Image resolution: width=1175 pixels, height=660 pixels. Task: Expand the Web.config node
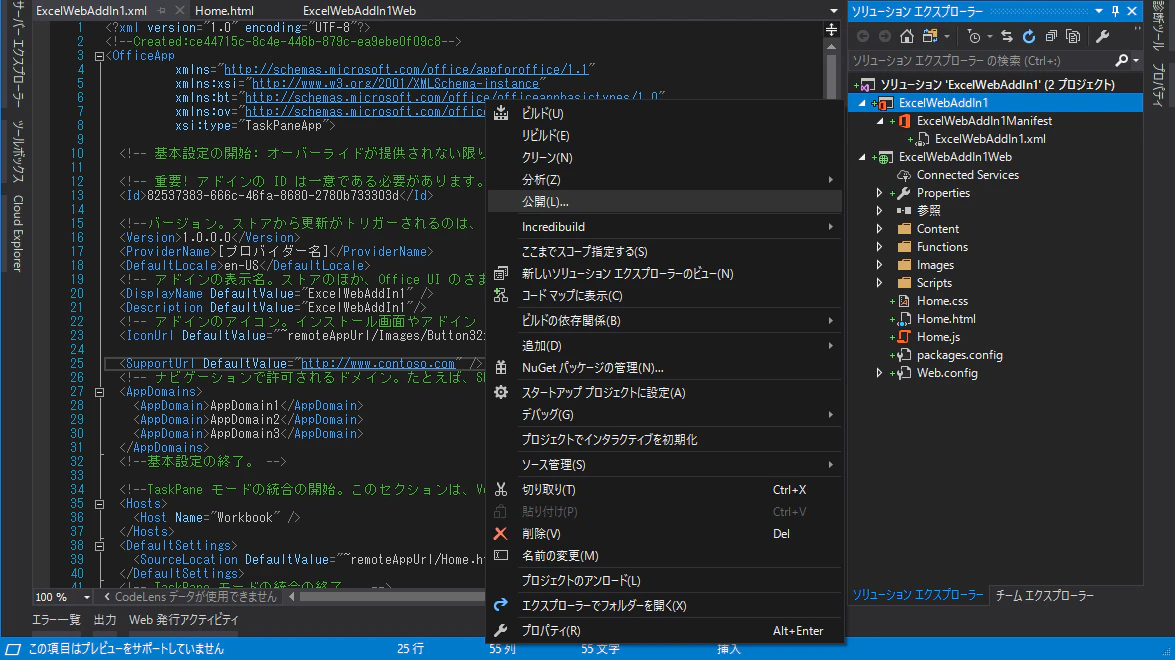880,372
